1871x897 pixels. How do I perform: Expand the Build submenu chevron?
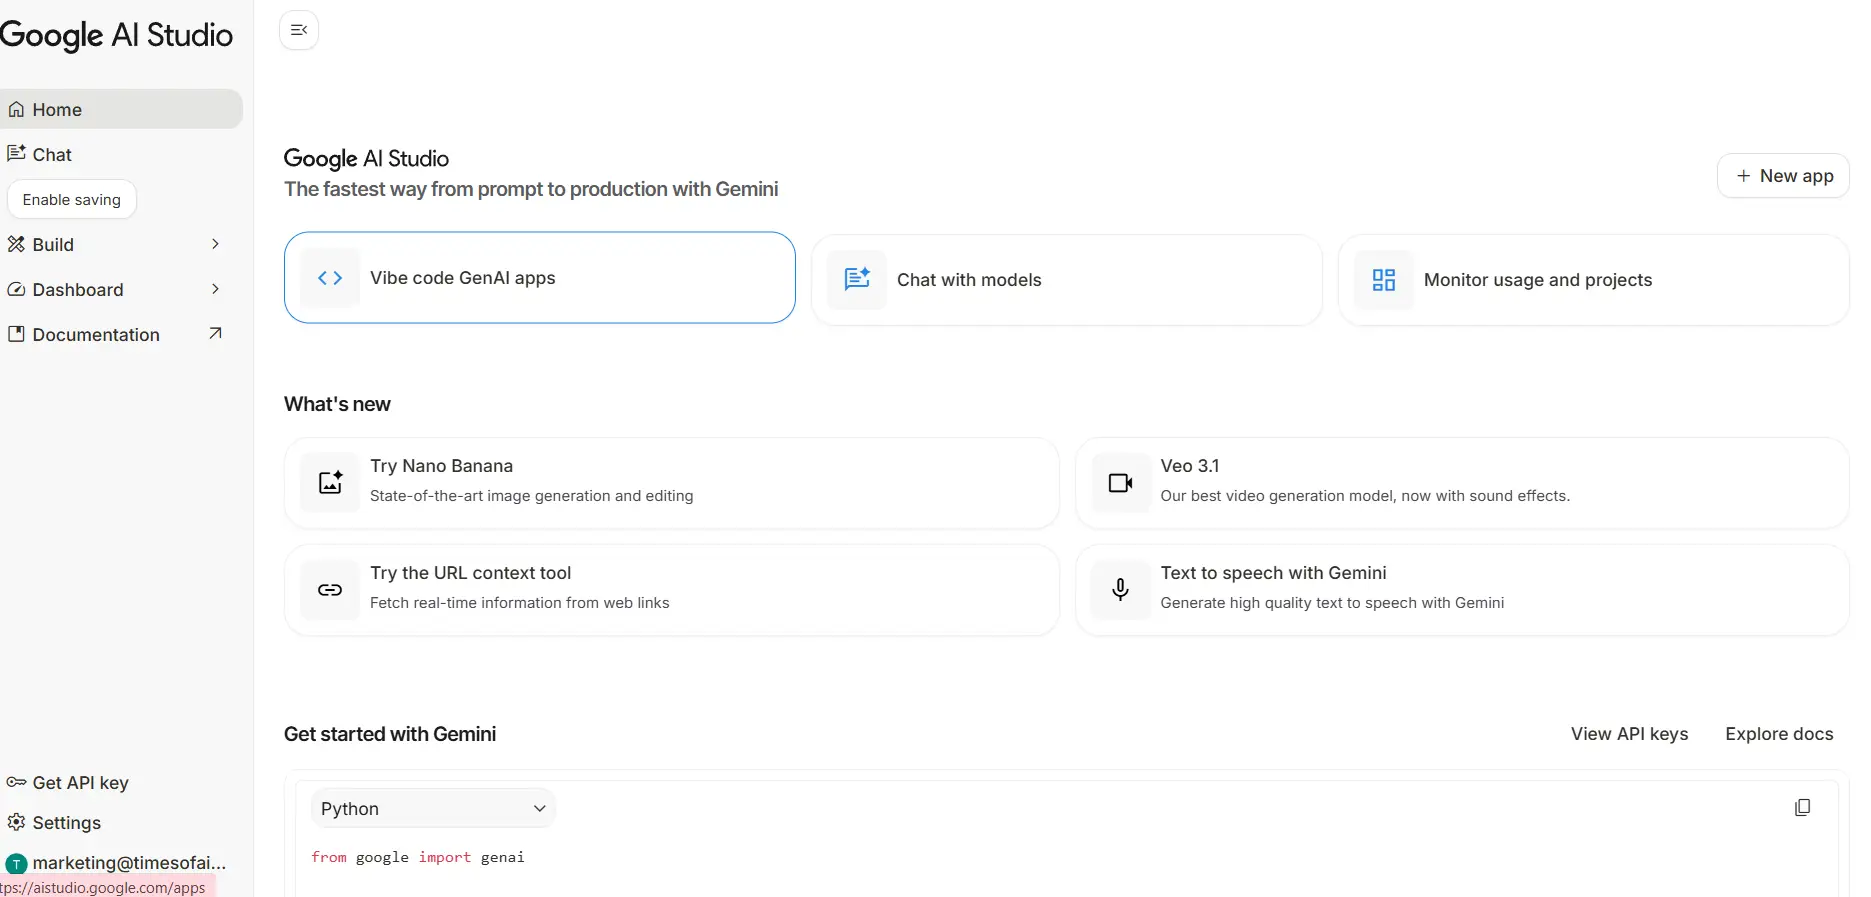point(215,244)
